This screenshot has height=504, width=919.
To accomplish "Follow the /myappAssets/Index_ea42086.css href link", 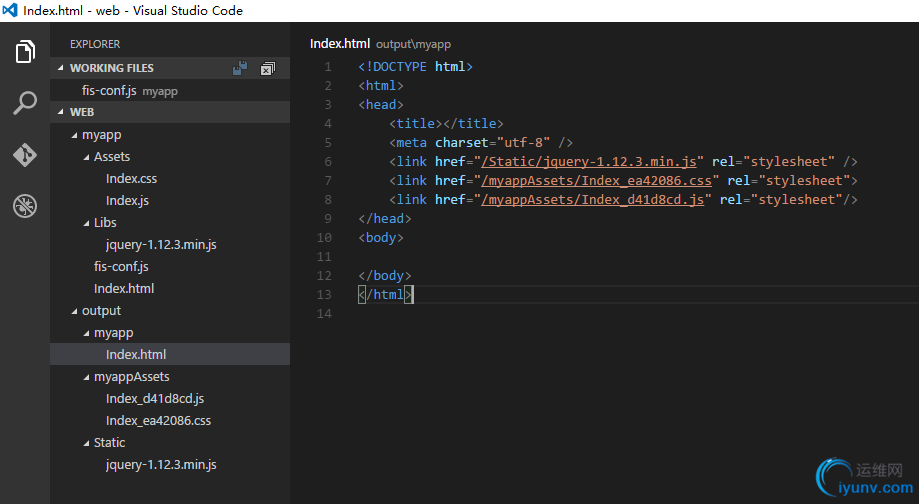I will pos(596,181).
